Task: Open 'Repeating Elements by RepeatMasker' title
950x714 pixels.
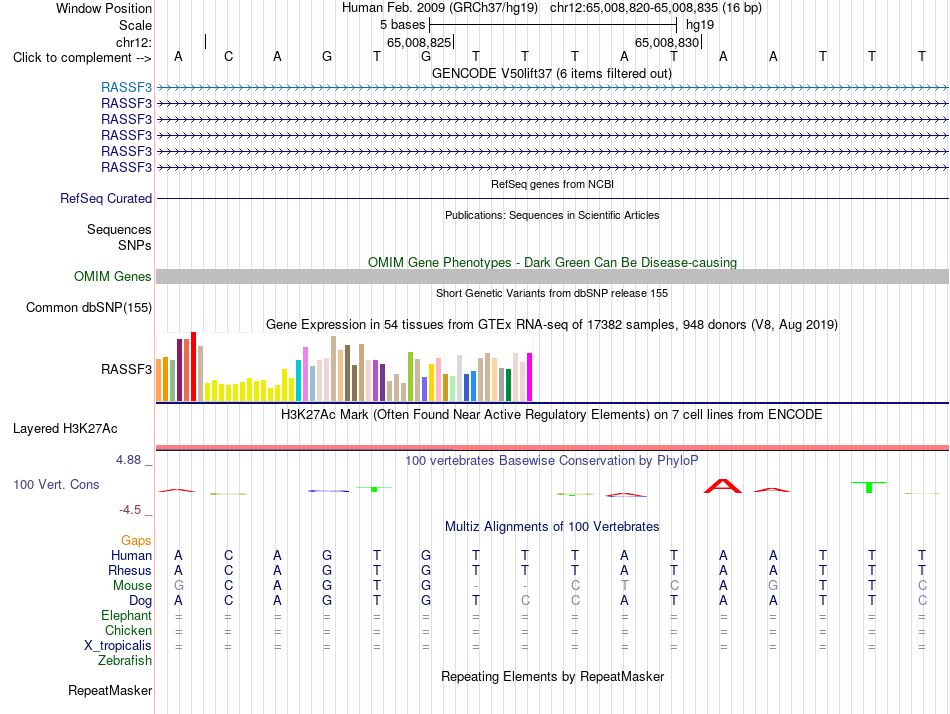Action: [x=552, y=676]
